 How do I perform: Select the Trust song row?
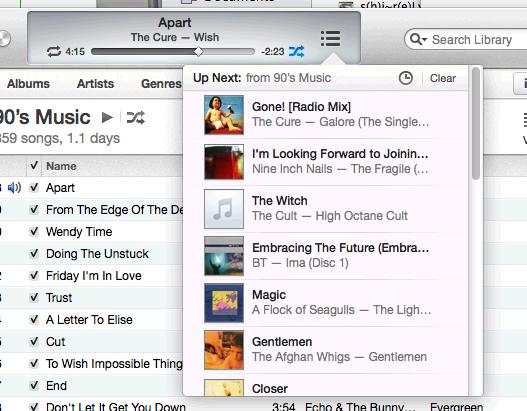pyautogui.click(x=91, y=297)
